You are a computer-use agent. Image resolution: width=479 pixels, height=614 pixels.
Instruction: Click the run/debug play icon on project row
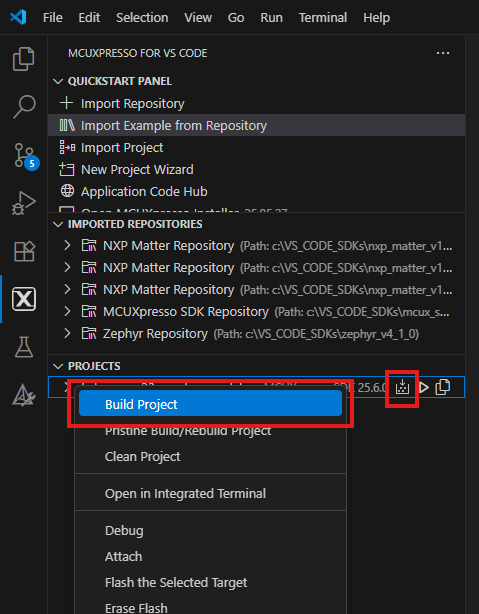point(423,387)
